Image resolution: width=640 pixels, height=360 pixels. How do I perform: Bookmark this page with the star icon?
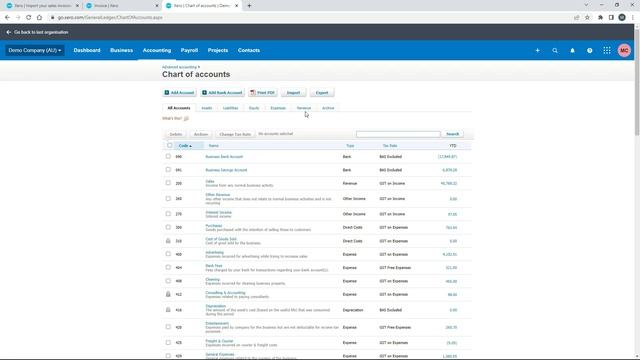(x=587, y=18)
